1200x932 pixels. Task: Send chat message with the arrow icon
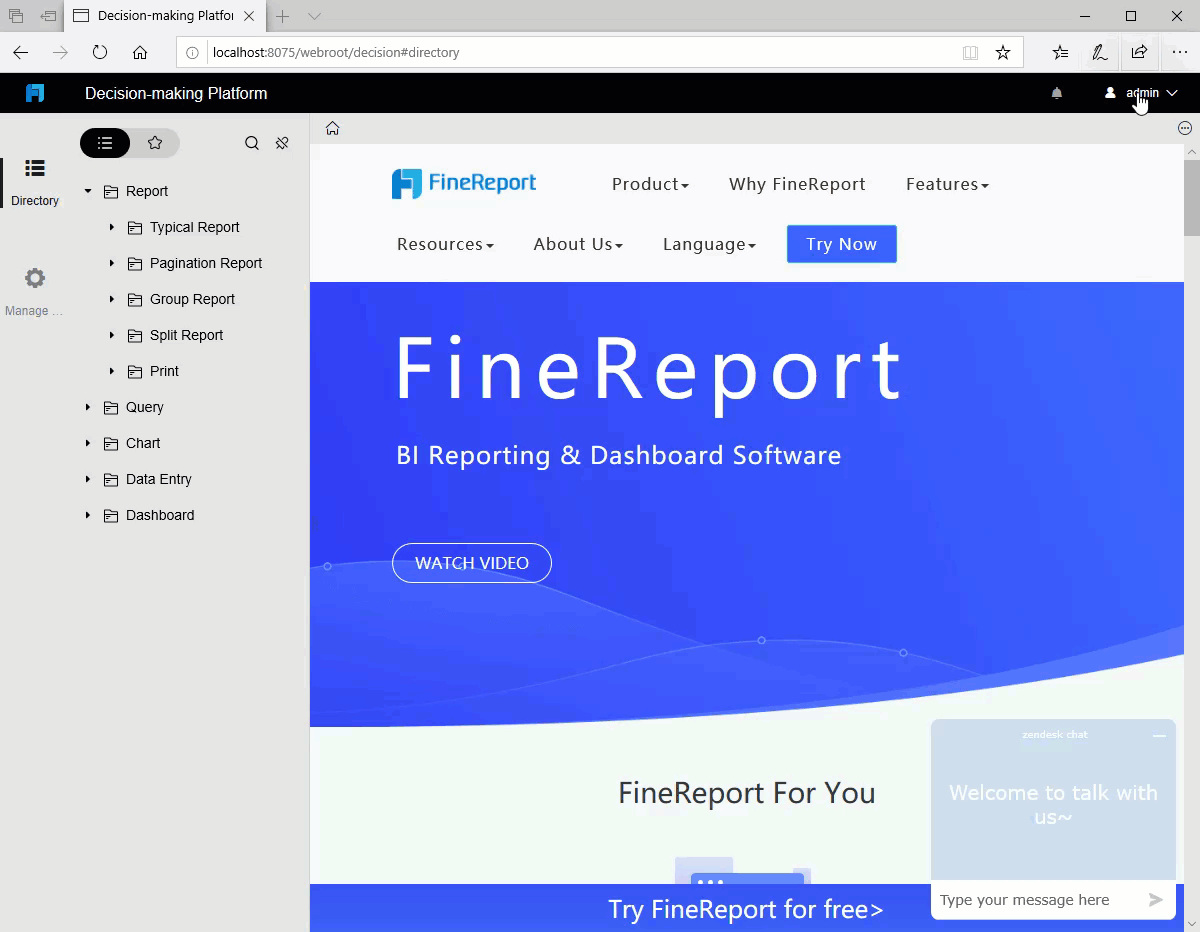point(1158,900)
